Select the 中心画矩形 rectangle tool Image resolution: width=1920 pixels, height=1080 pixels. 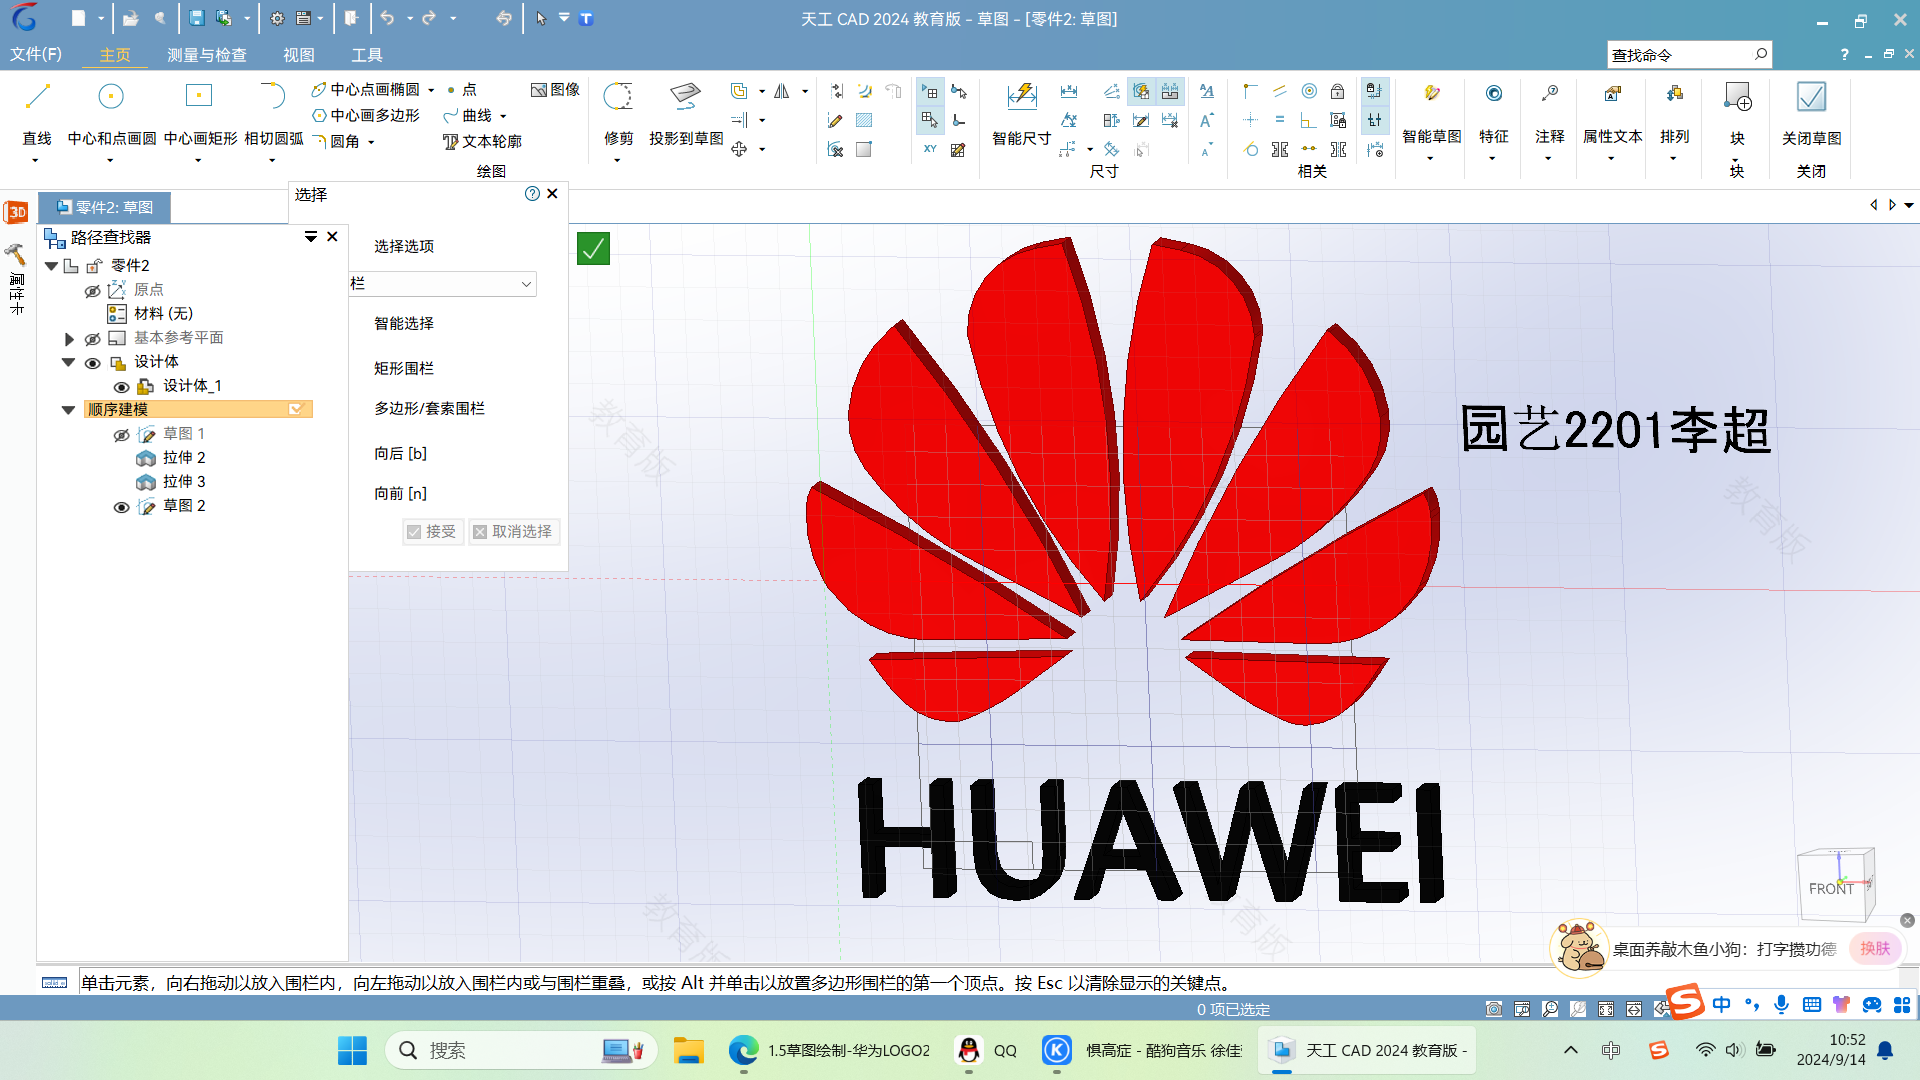tap(199, 96)
